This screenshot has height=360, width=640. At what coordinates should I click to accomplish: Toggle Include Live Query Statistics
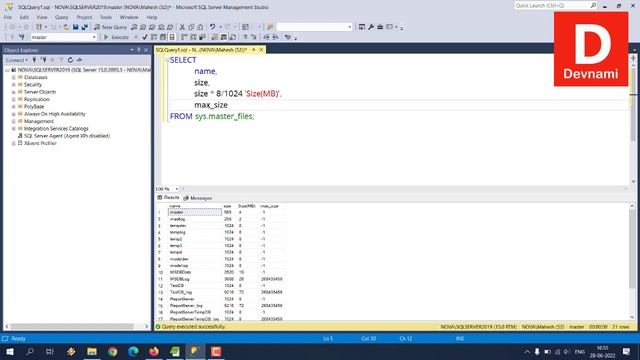point(193,37)
